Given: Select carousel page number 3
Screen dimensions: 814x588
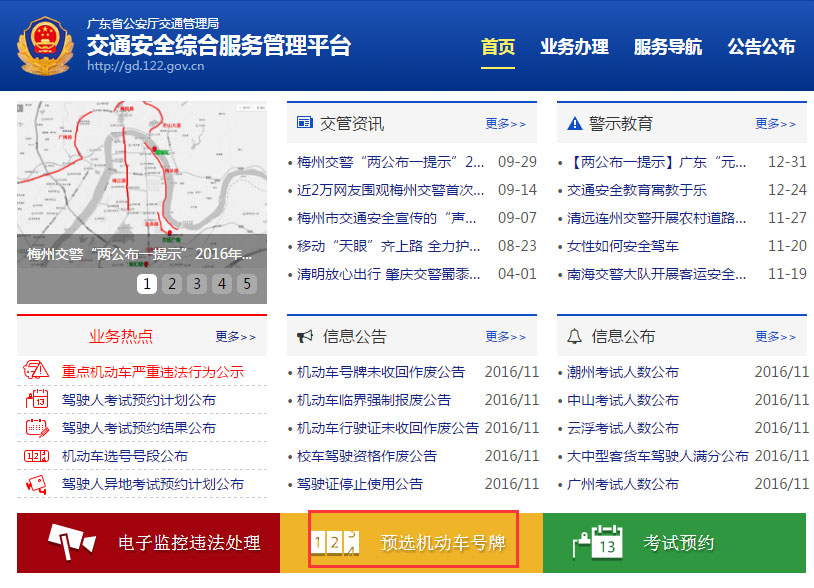Looking at the screenshot, I should coord(196,284).
